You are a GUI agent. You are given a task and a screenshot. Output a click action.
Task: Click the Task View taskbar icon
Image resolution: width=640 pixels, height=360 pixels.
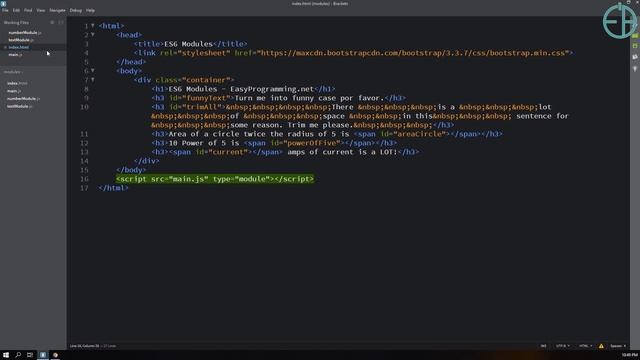30,355
